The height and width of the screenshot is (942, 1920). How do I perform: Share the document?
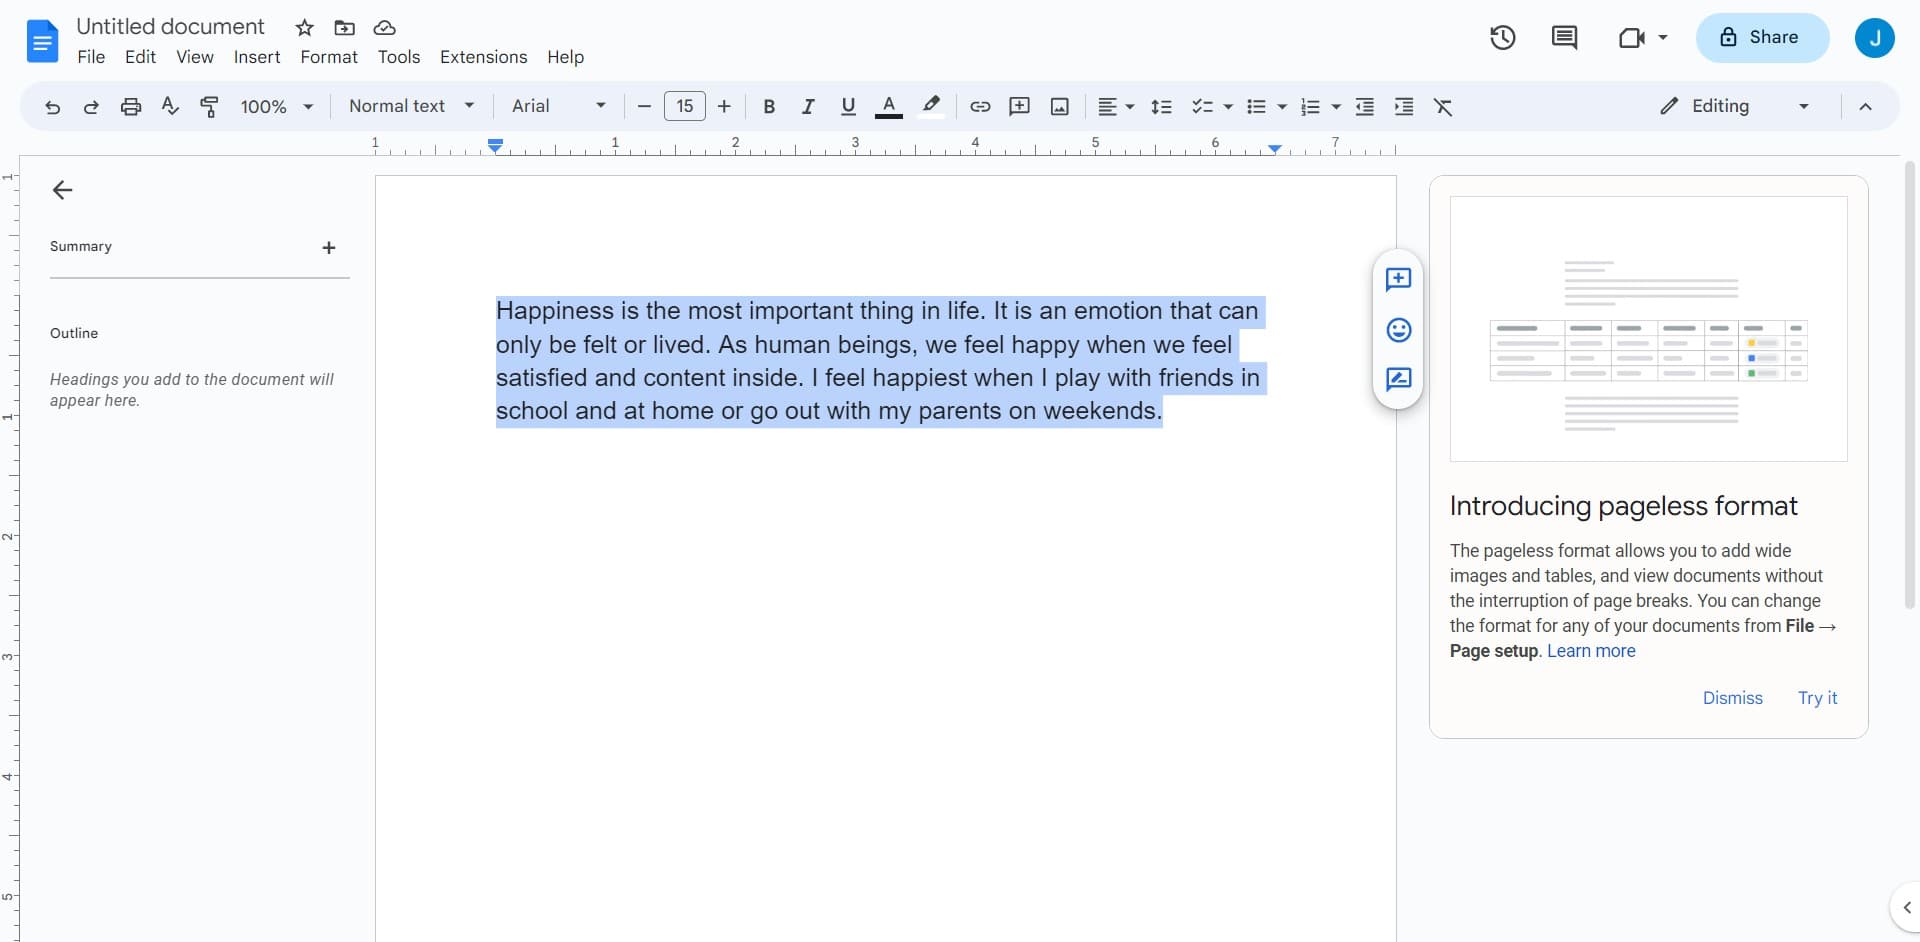point(1761,37)
